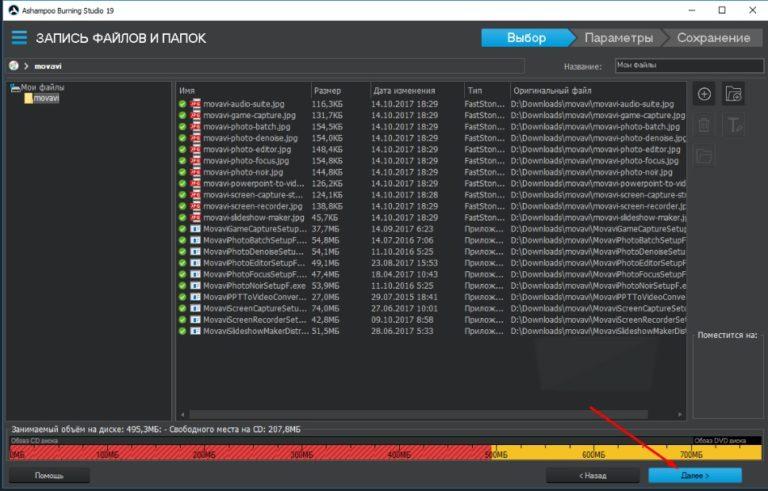Viewport: 768px width, 491px height.
Task: Switch to the Параметры step tab
Action: (618, 38)
